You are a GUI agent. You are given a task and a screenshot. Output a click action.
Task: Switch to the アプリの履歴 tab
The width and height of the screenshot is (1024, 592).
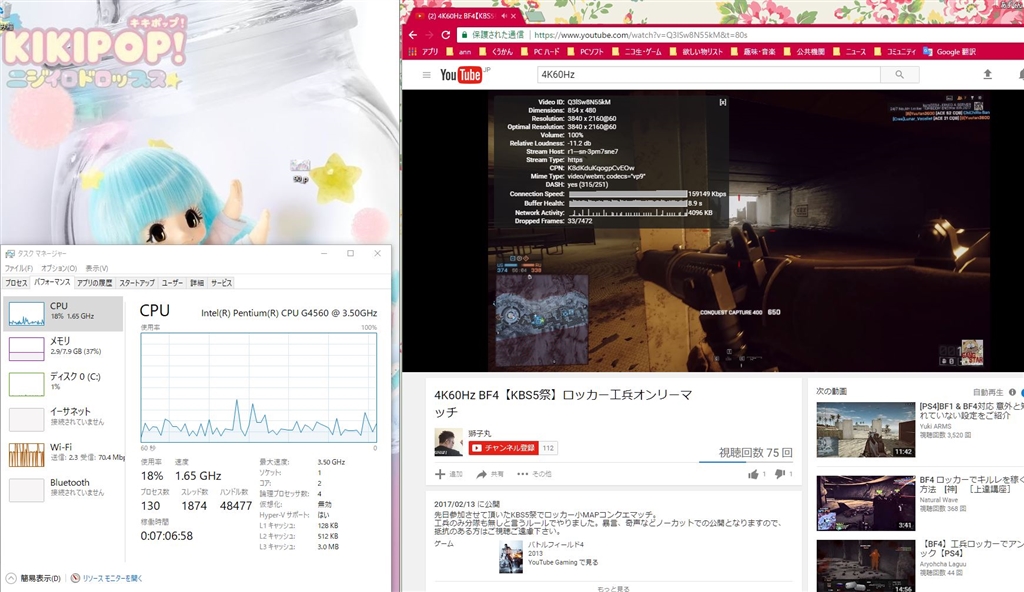[94, 283]
